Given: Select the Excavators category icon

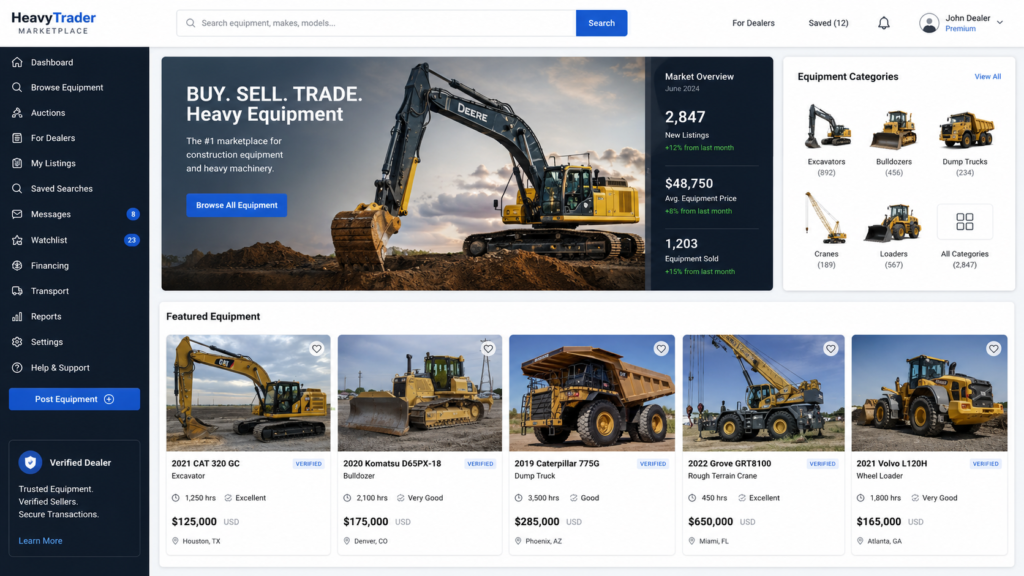Looking at the screenshot, I should (x=827, y=126).
